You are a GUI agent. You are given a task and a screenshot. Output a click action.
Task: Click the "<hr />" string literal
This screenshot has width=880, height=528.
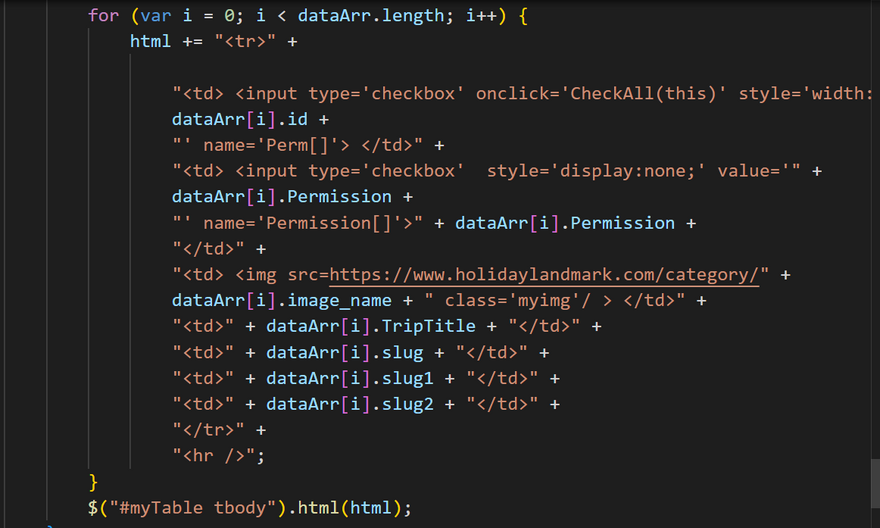(x=216, y=456)
